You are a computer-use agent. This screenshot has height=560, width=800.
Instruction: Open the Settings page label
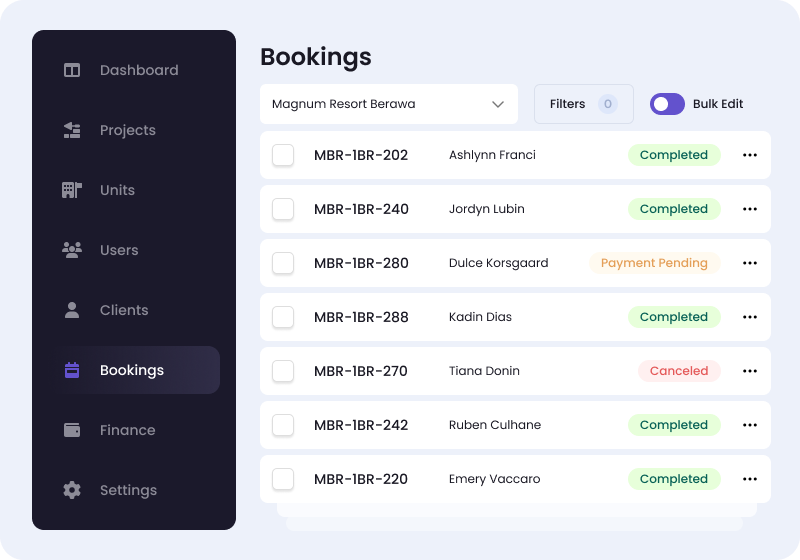(128, 490)
